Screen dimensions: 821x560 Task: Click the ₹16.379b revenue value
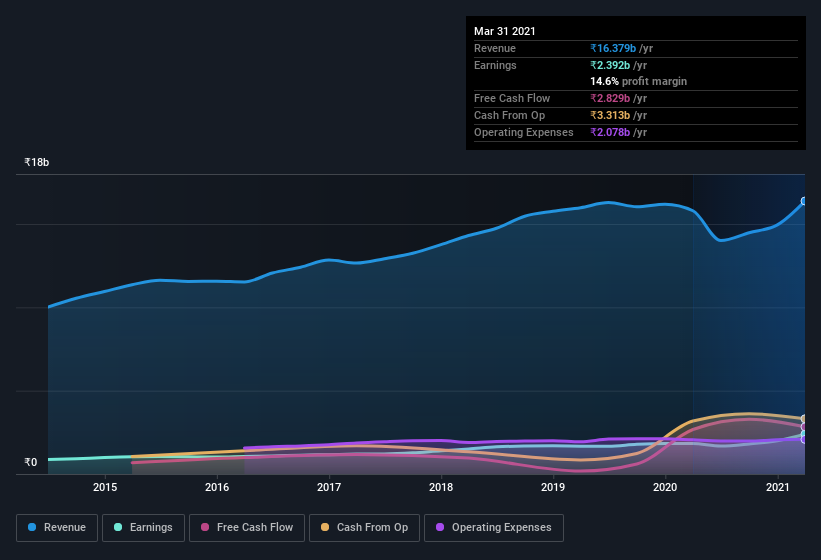(613, 48)
